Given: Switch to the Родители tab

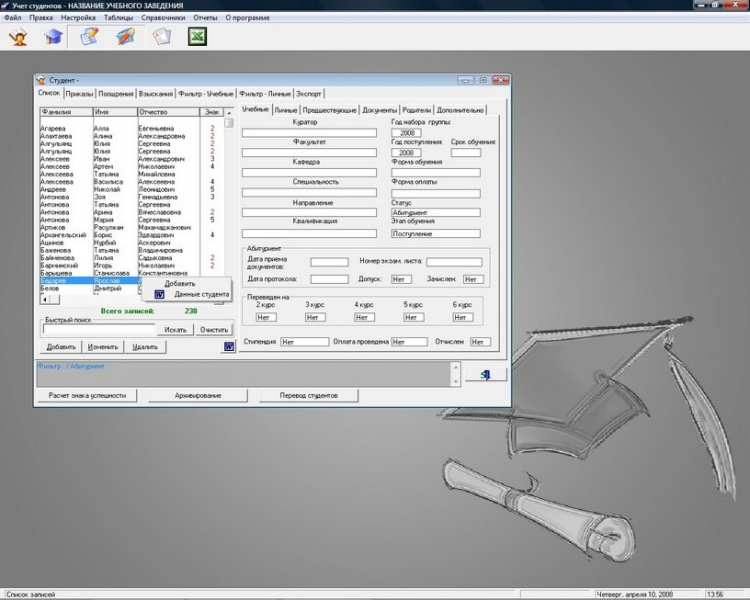Looking at the screenshot, I should pyautogui.click(x=417, y=110).
